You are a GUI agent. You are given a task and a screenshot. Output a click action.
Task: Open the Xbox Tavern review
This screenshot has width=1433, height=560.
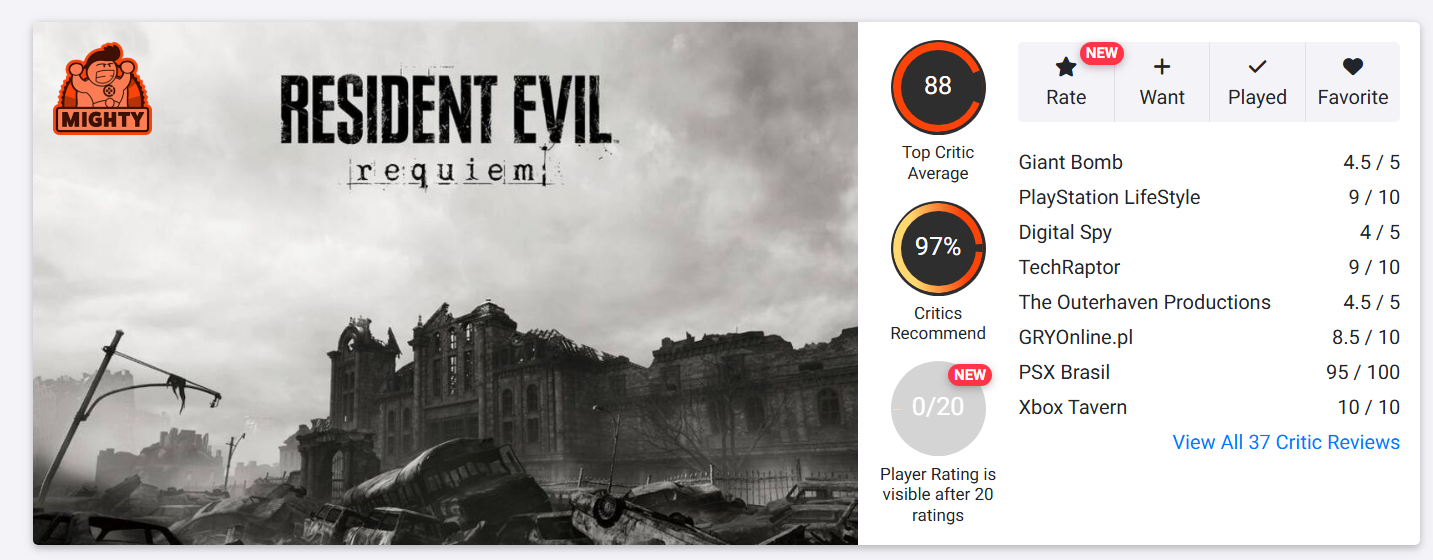pos(1072,407)
